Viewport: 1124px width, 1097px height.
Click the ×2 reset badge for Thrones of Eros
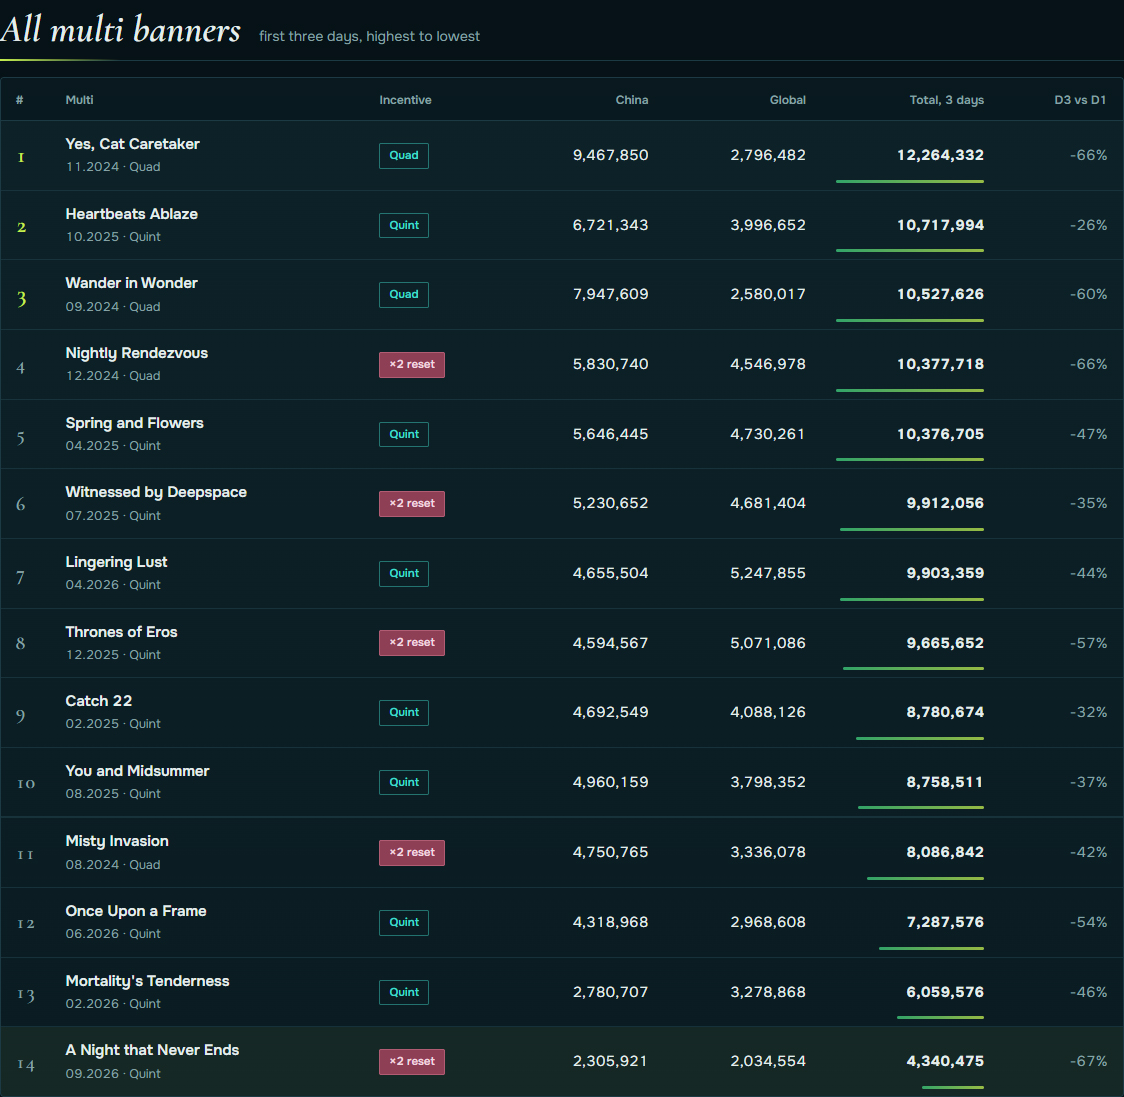[411, 642]
